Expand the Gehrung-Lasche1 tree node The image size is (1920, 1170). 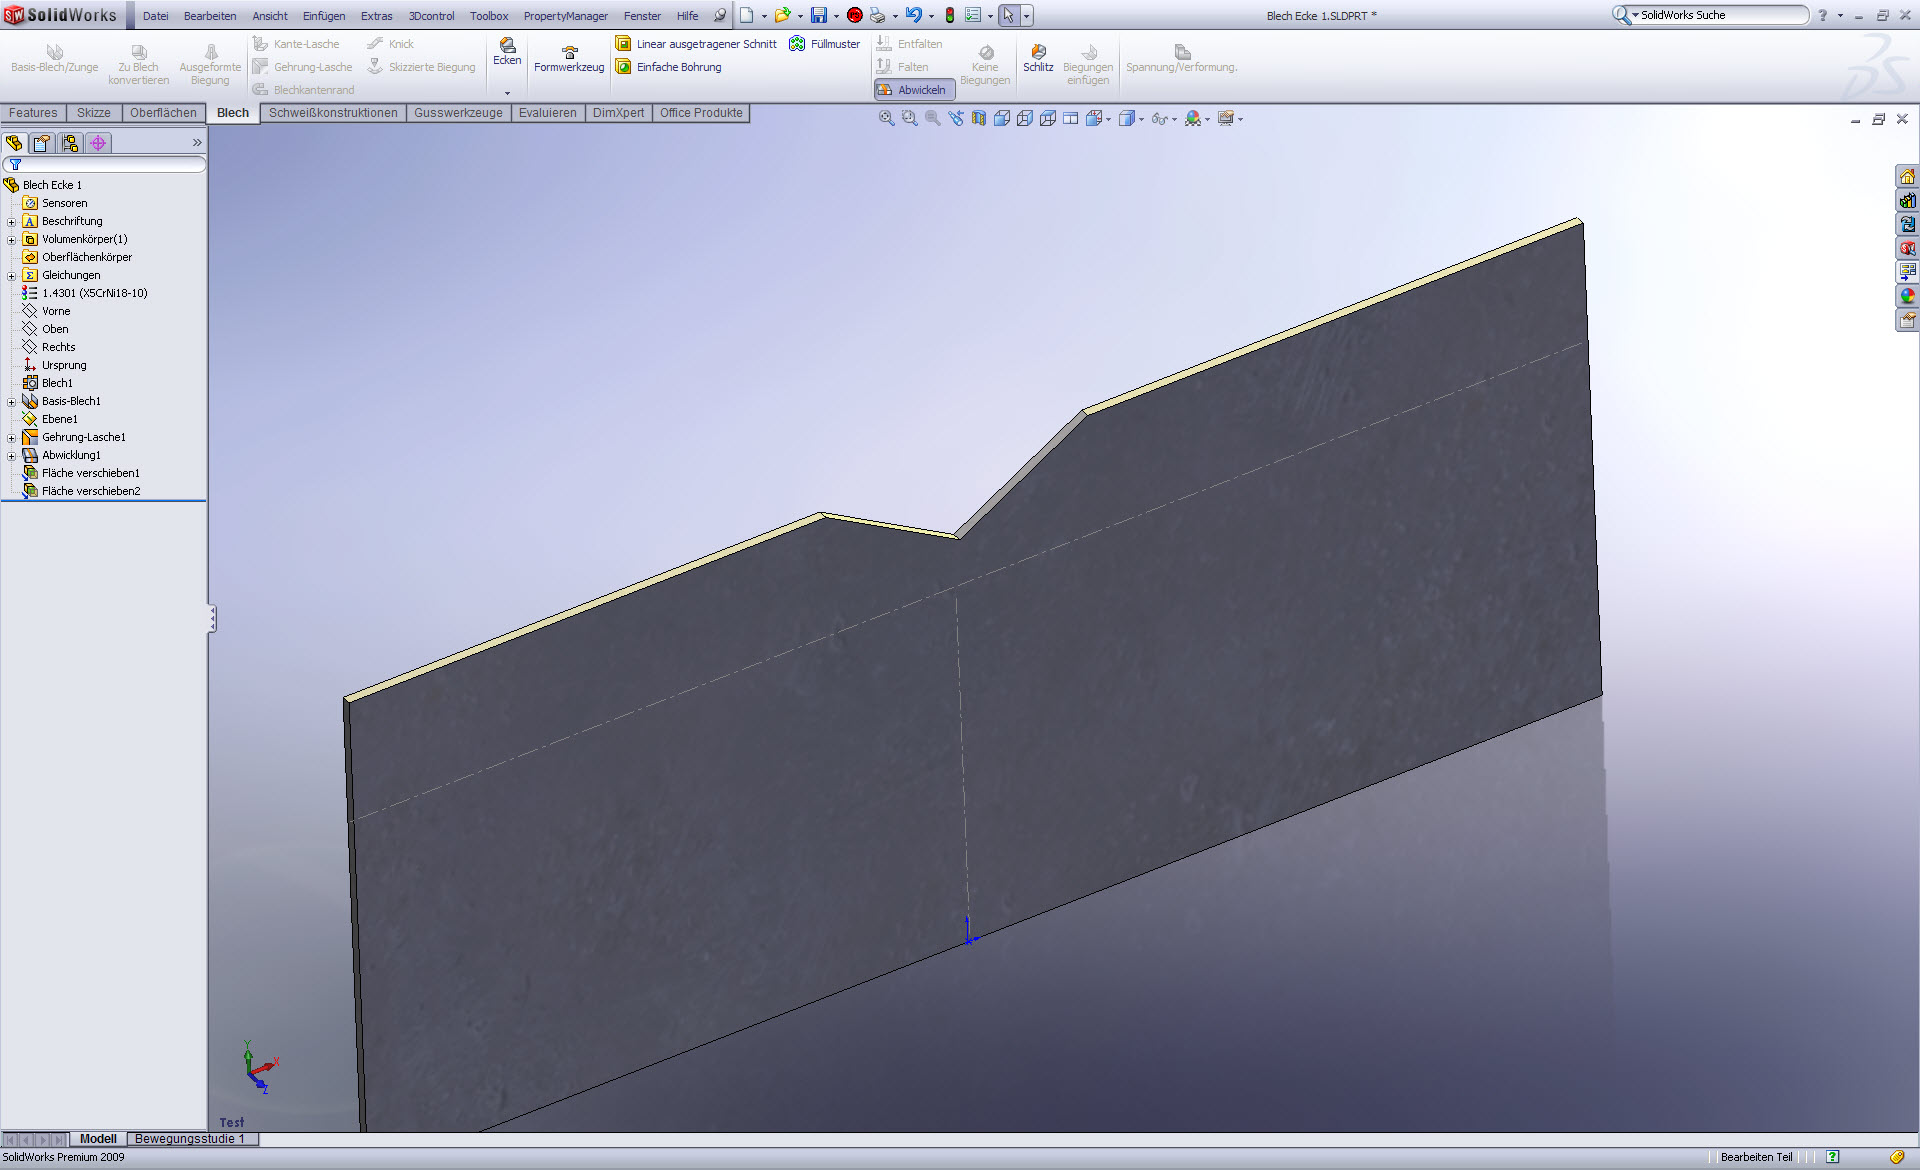pyautogui.click(x=11, y=437)
